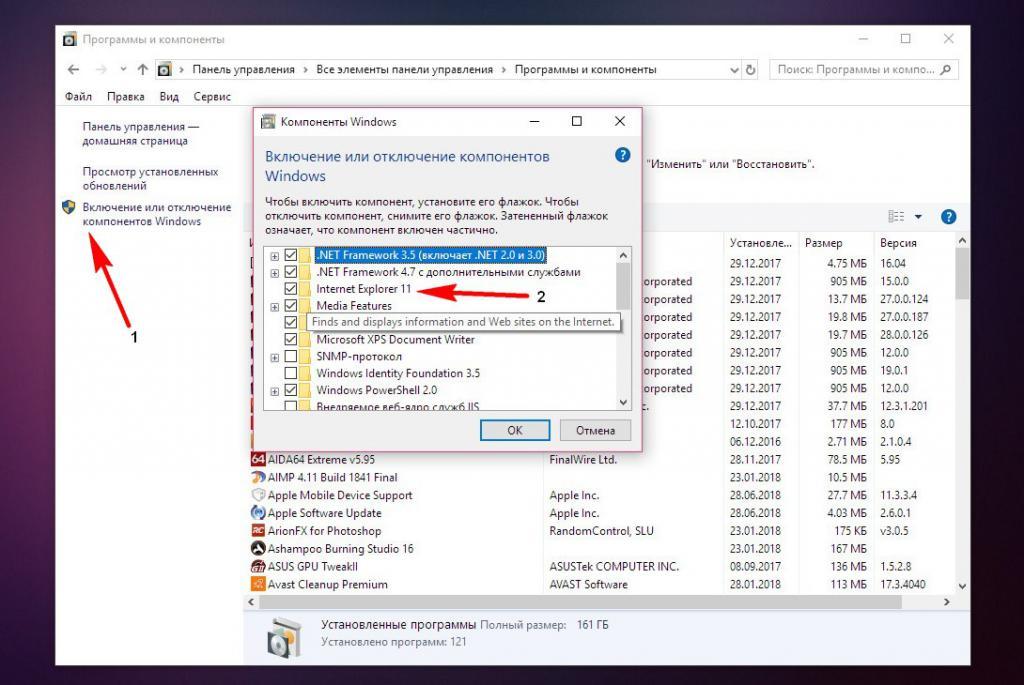Open the Файл menu

pos(78,97)
